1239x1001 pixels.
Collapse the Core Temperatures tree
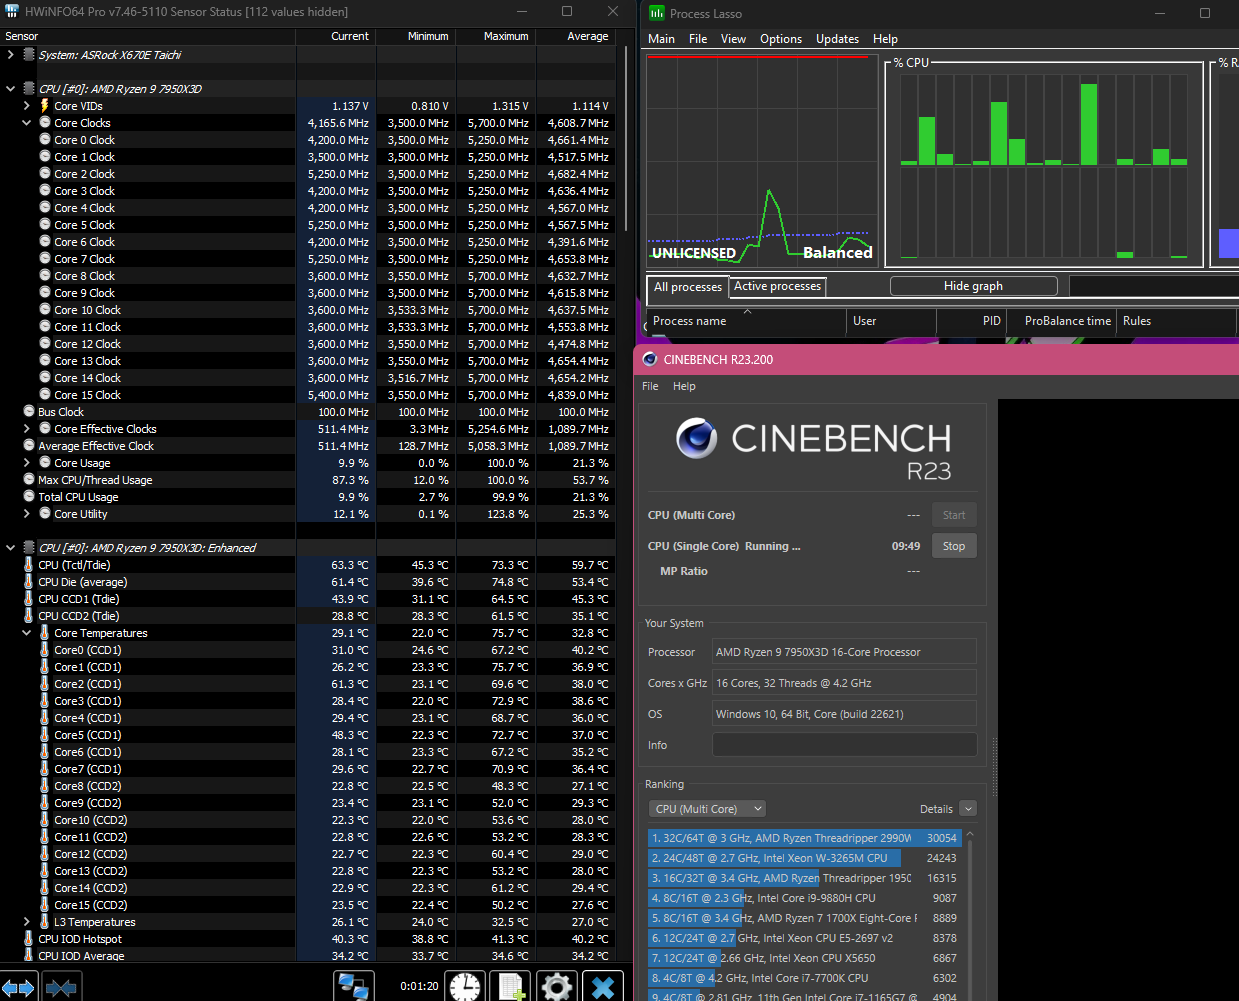click(27, 632)
